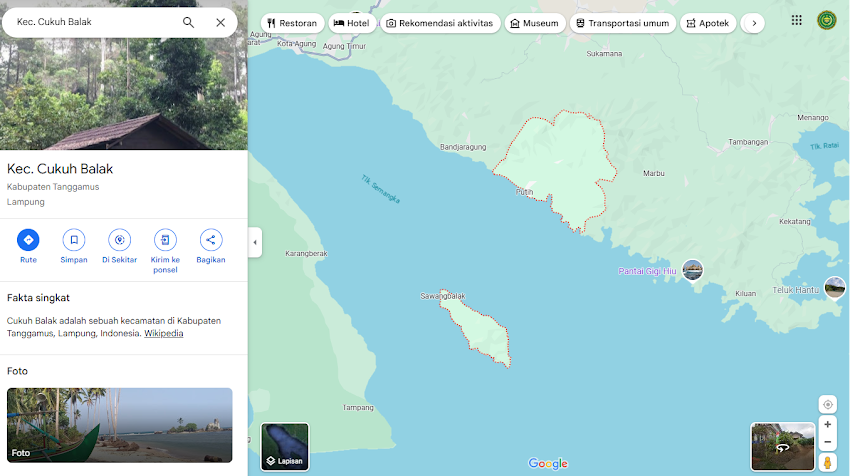Click Pantai Gigi Hiu label
Image resolution: width=850 pixels, height=476 pixels.
[647, 271]
